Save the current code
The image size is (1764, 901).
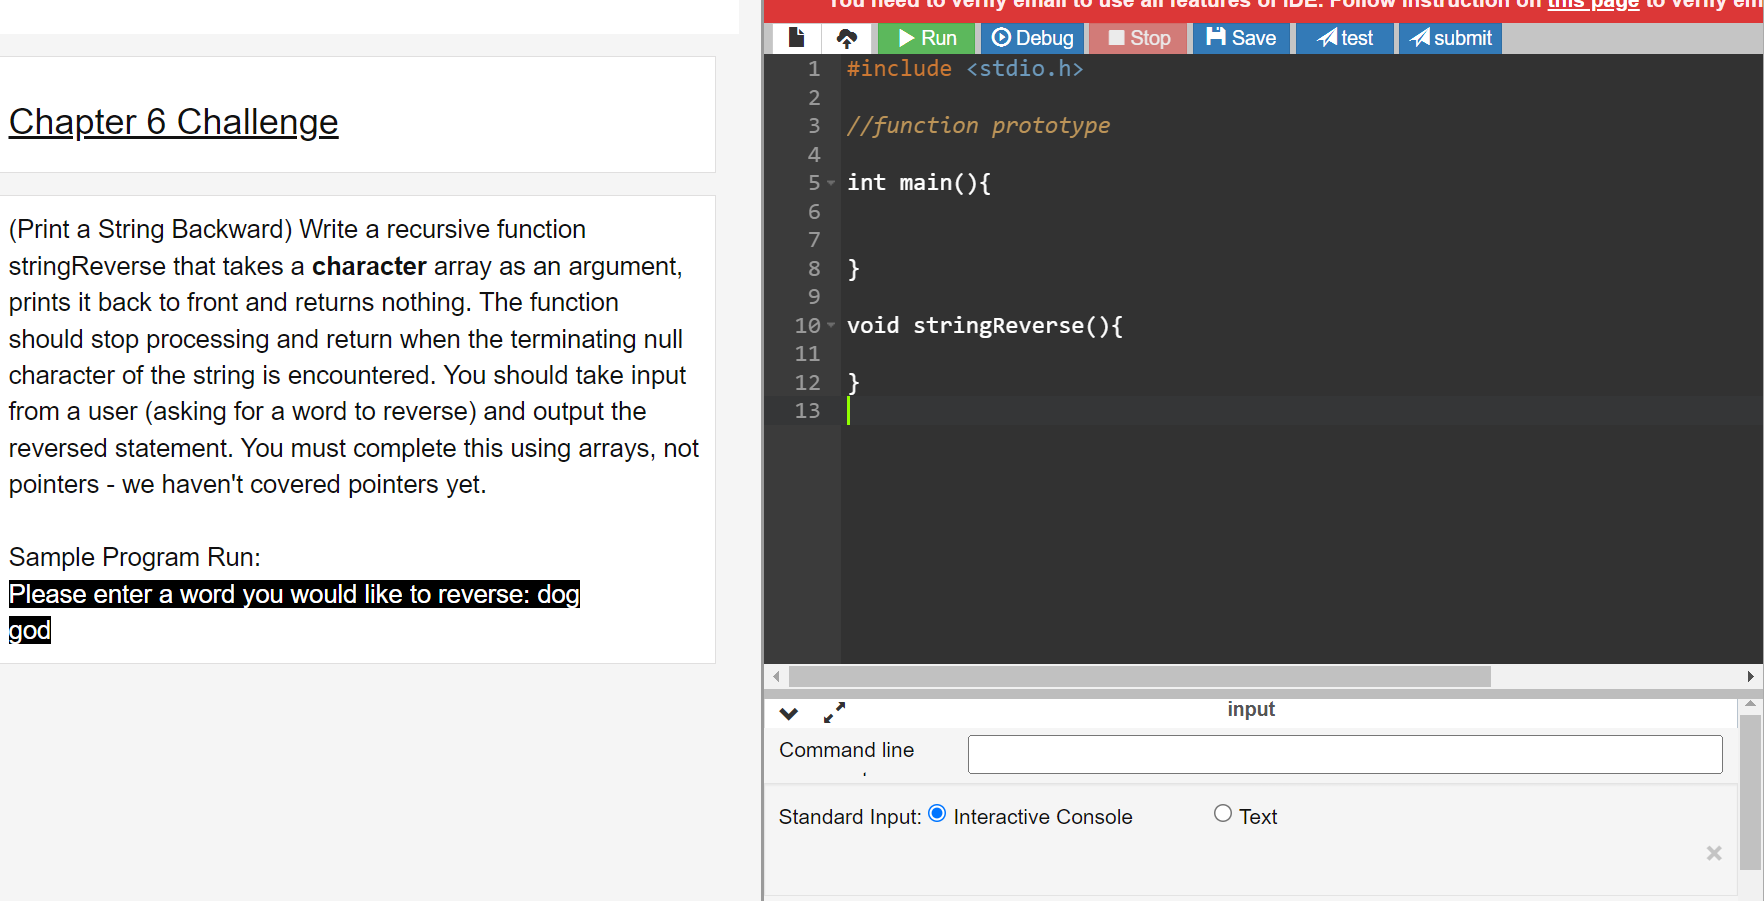(x=1241, y=37)
